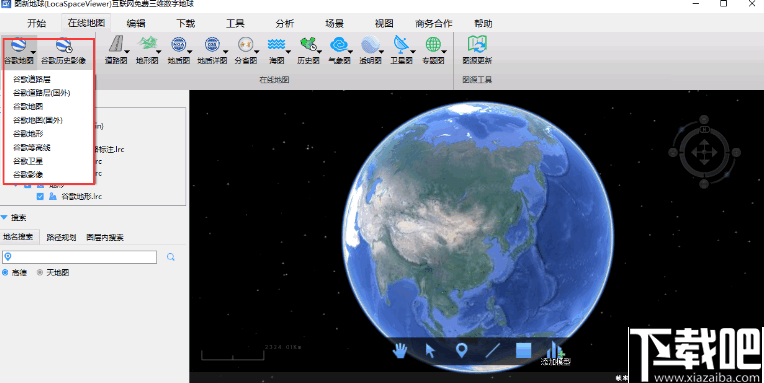Select the 海图 nautical chart icon
764x383 pixels.
[276, 44]
